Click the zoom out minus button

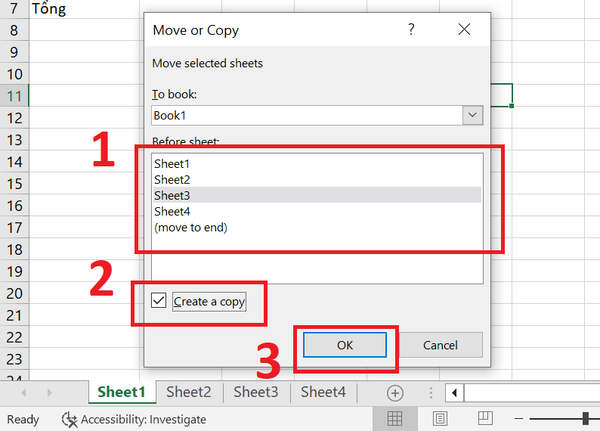point(519,419)
